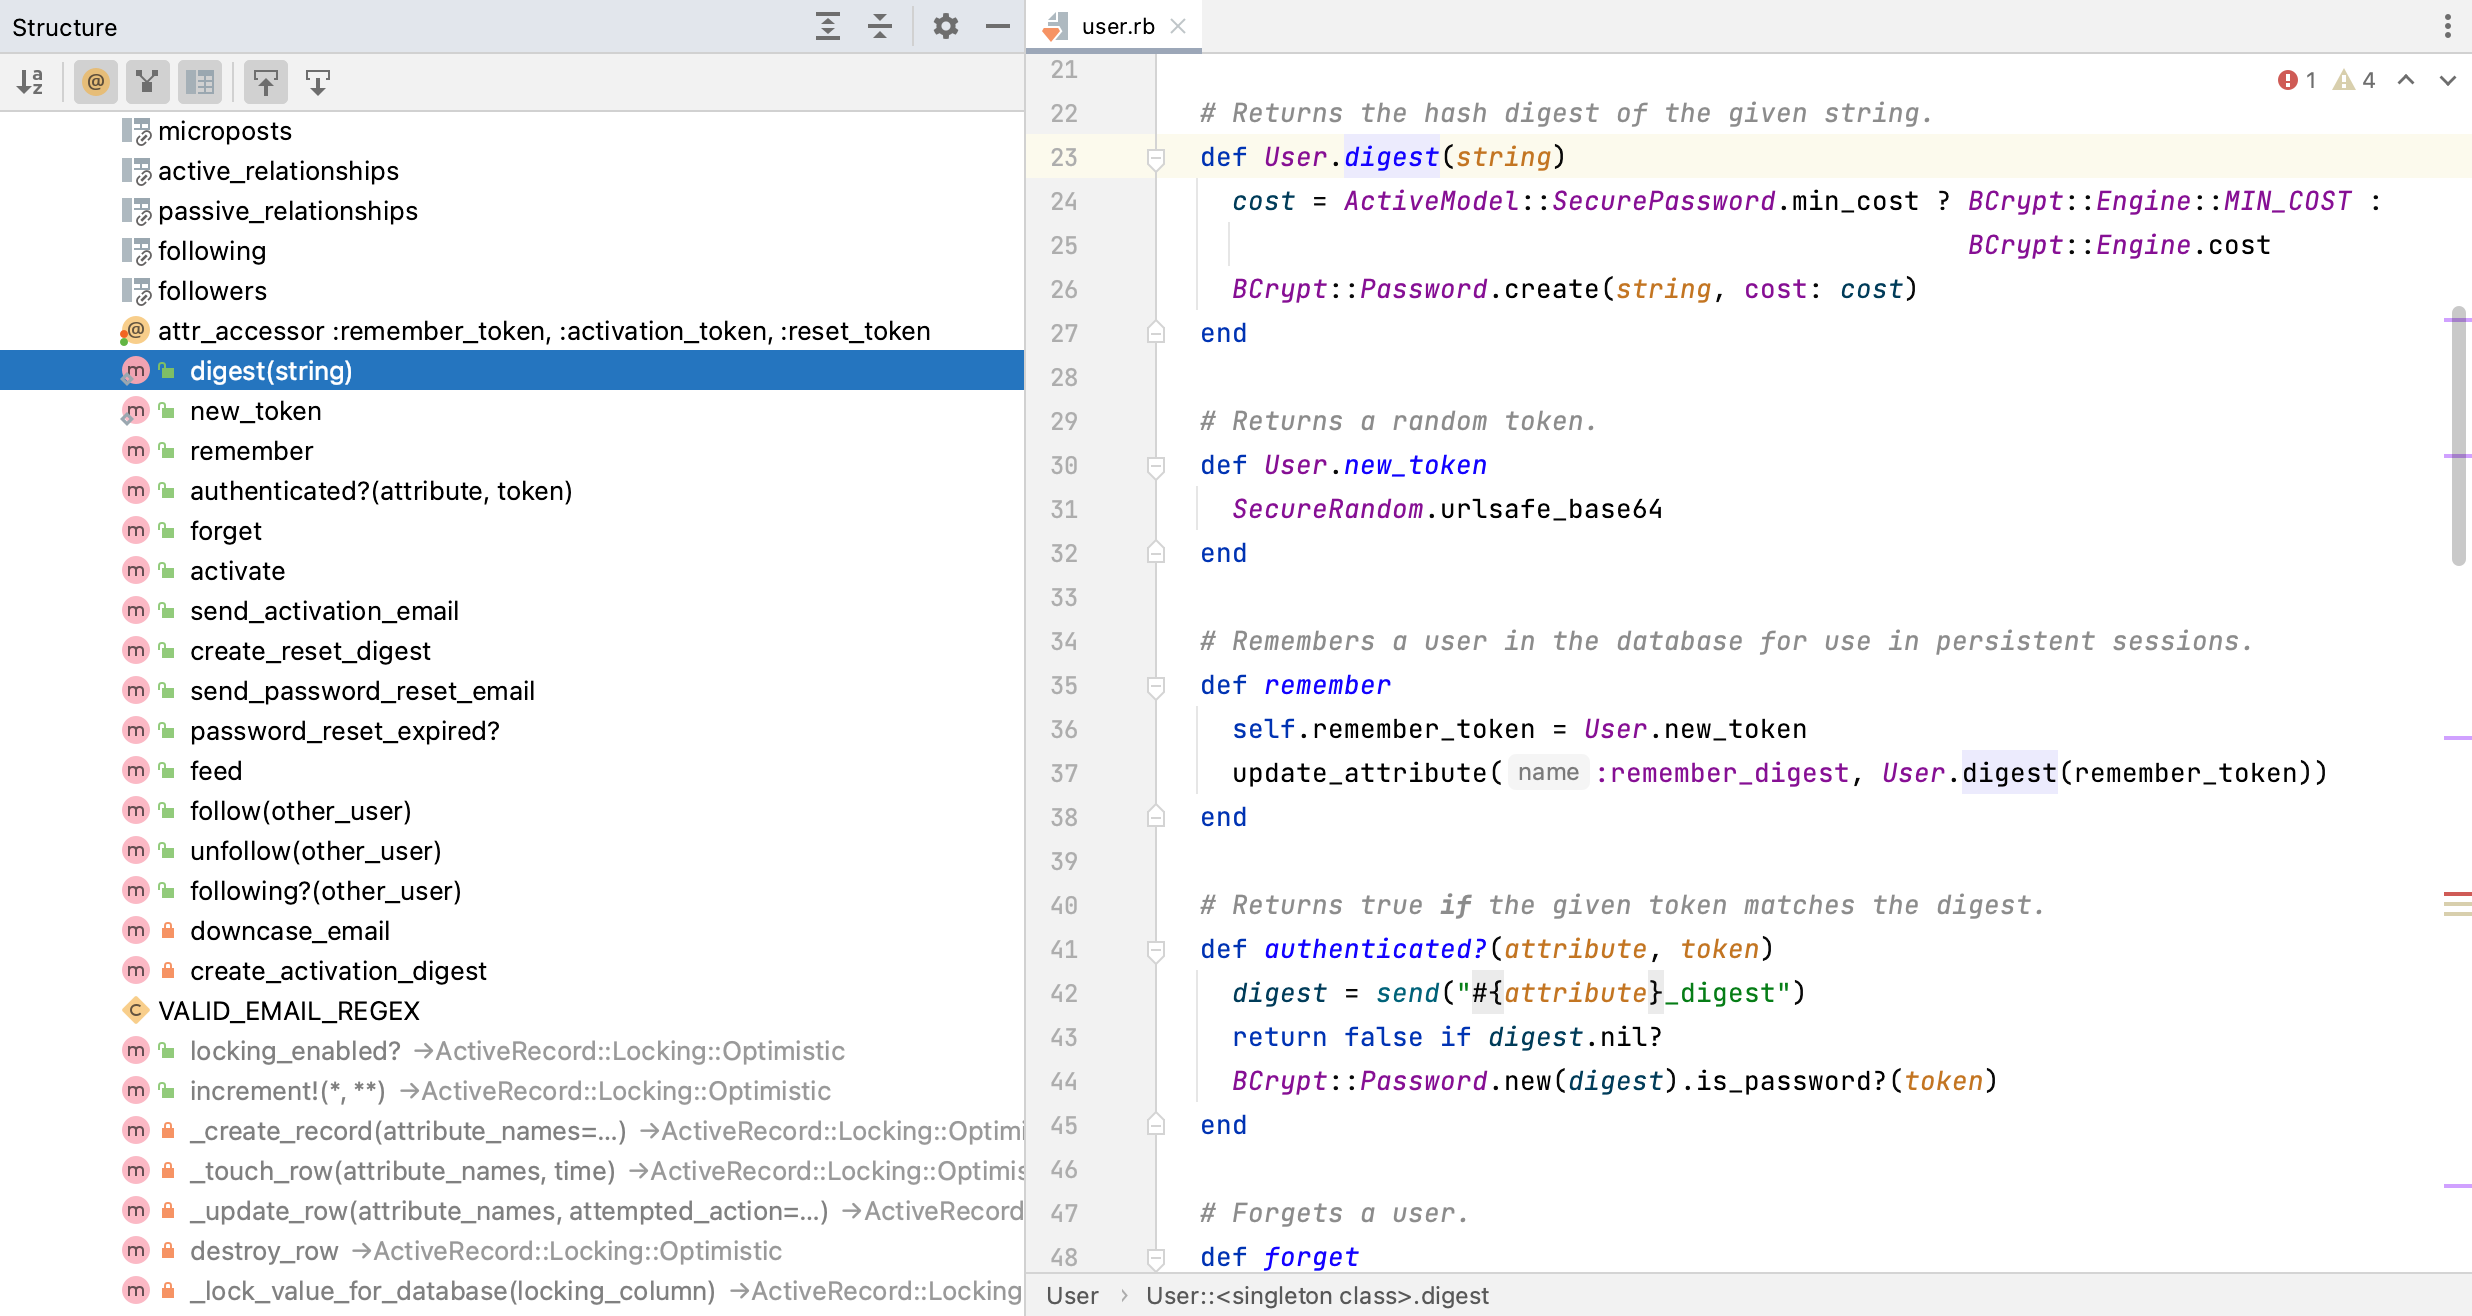
Task: Toggle Show Fields view button
Action: 200,82
